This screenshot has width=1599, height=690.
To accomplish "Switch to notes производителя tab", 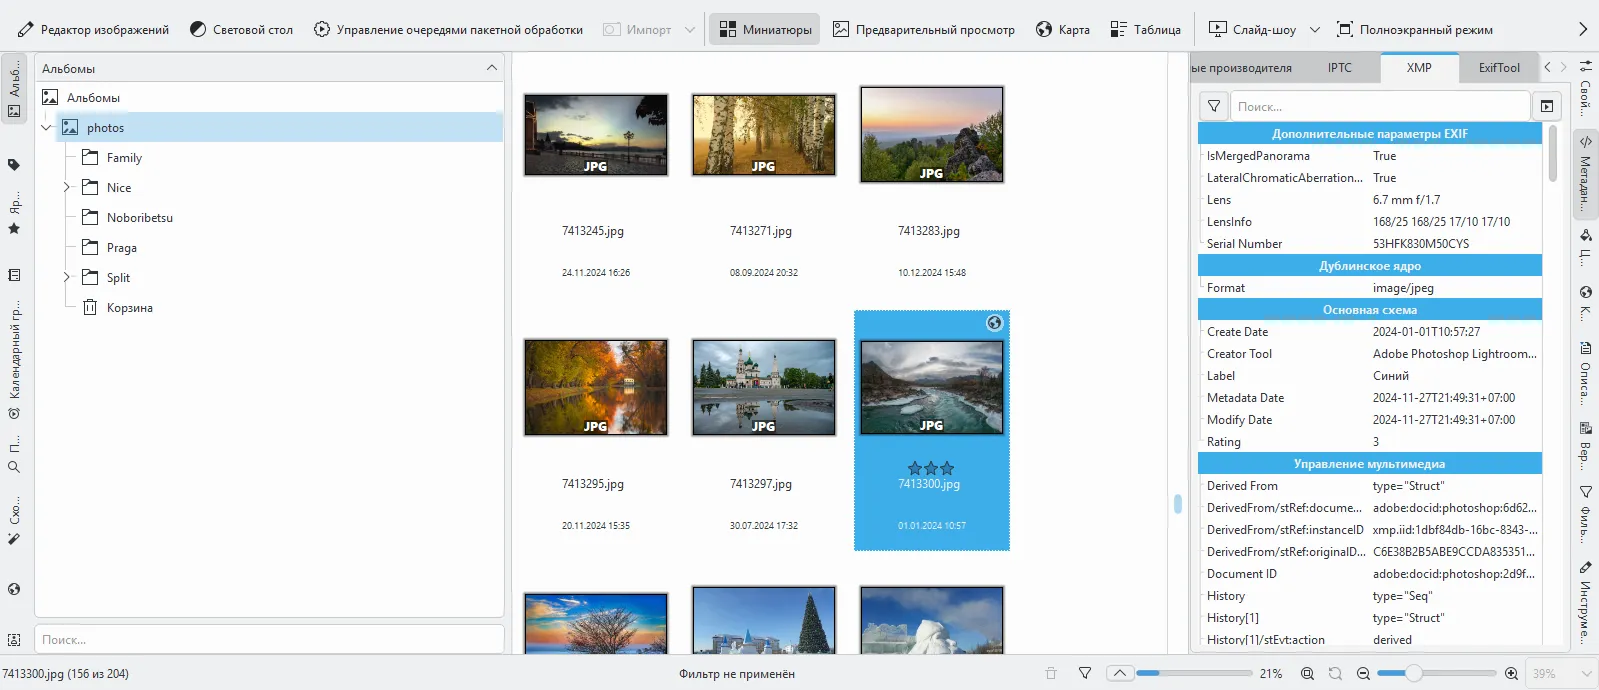I will click(x=1244, y=68).
